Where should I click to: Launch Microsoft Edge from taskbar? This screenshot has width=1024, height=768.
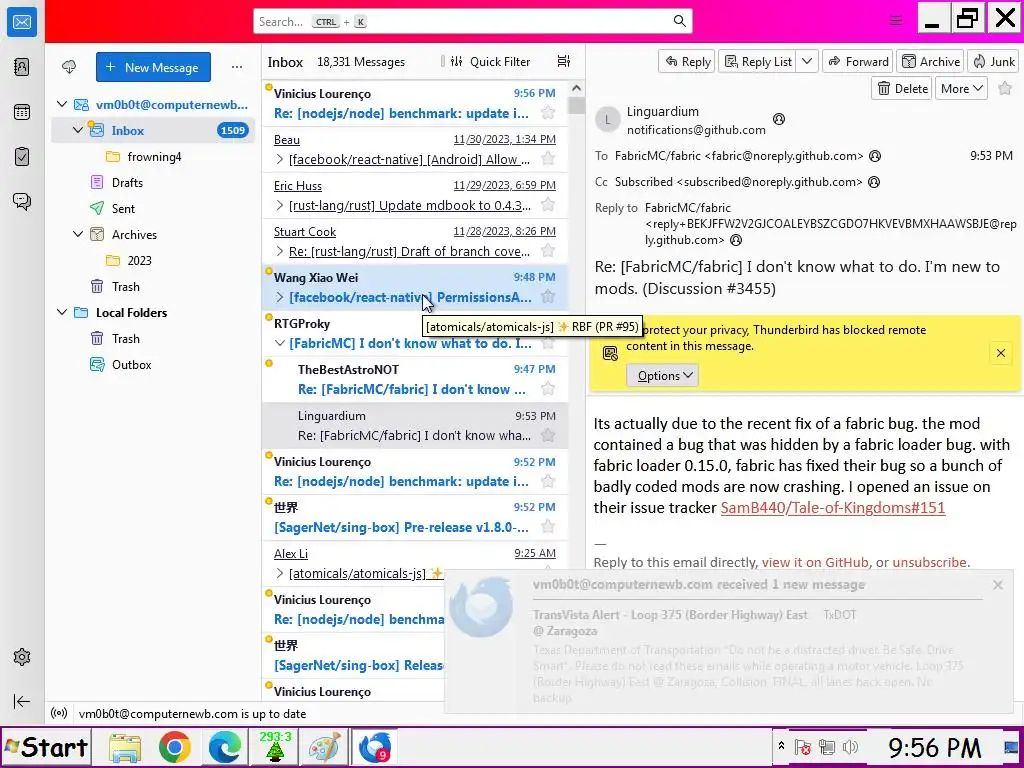pos(225,747)
